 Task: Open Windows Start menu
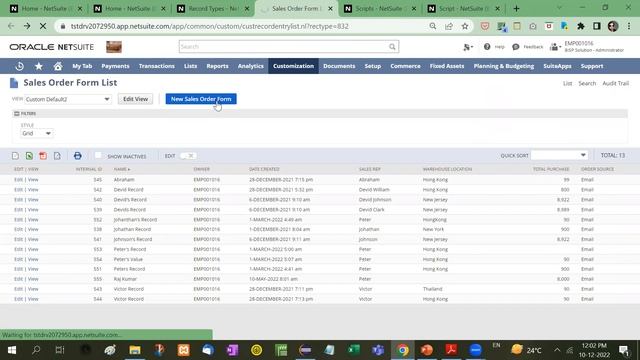[12, 350]
